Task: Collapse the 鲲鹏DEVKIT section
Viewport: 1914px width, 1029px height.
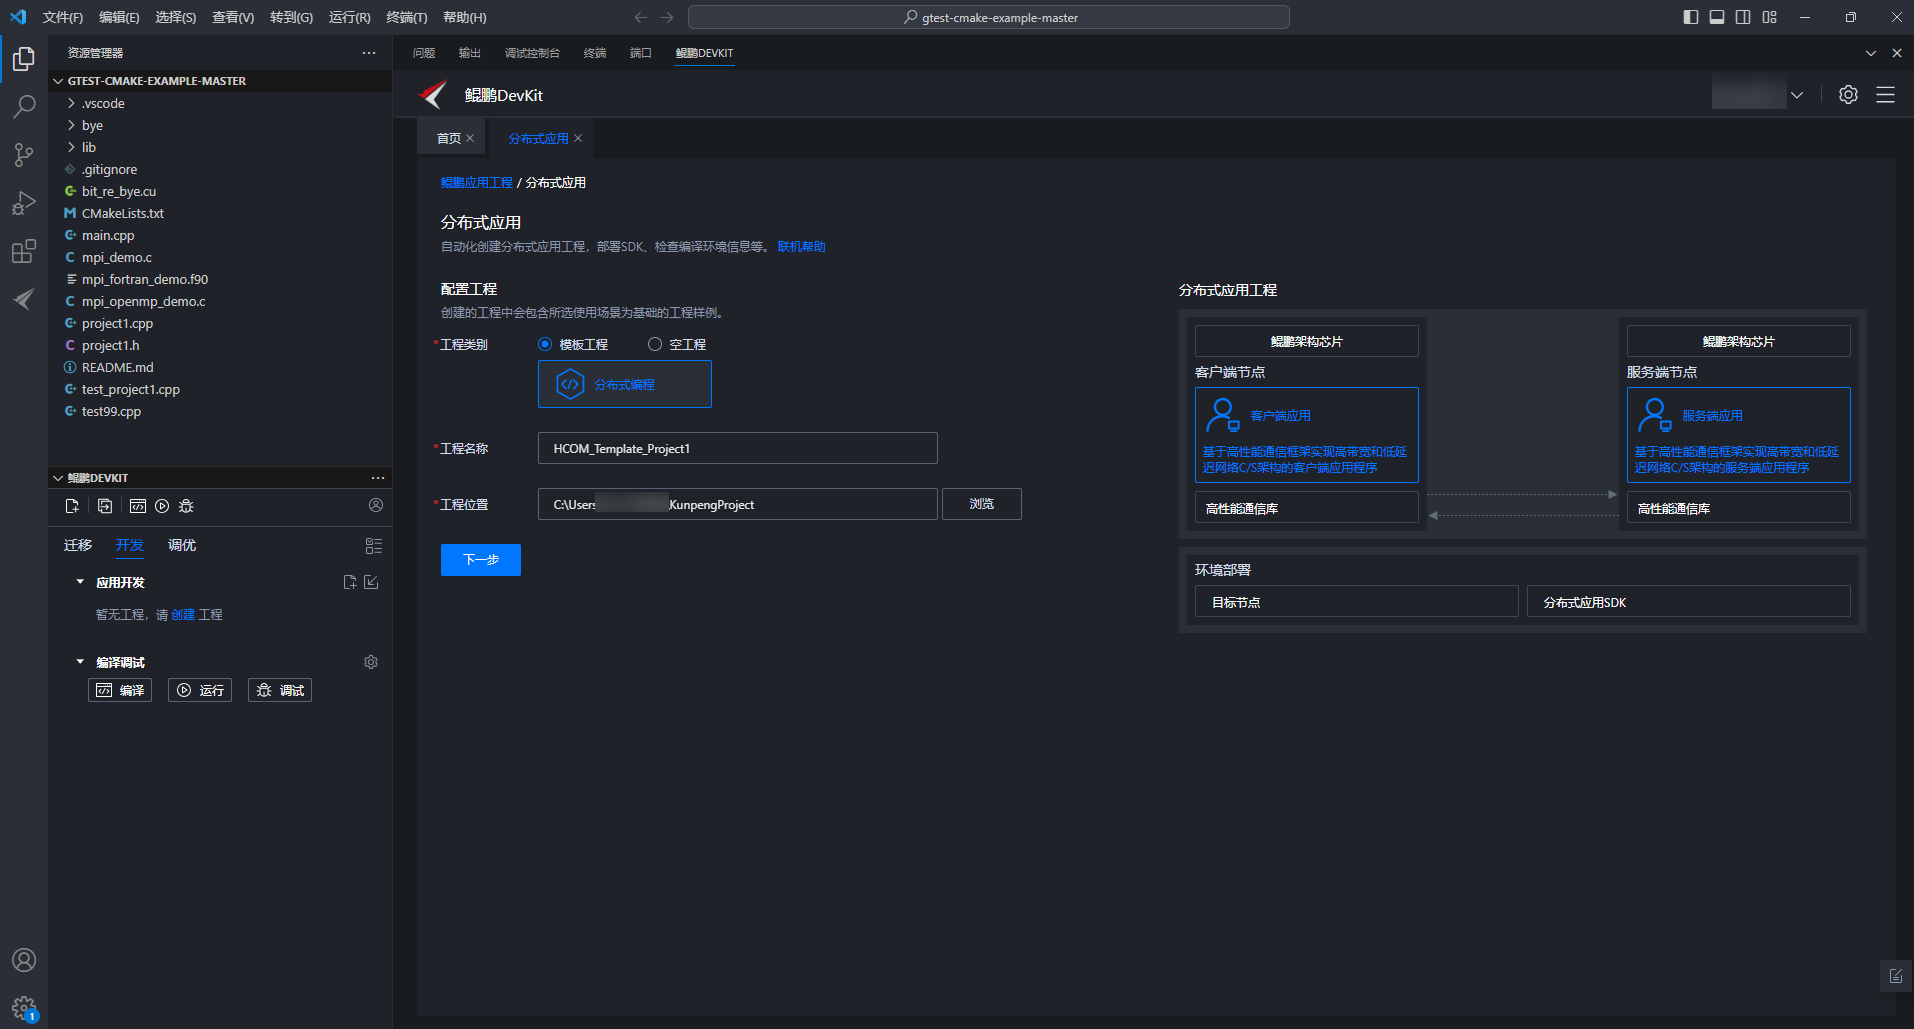Action: 58,478
